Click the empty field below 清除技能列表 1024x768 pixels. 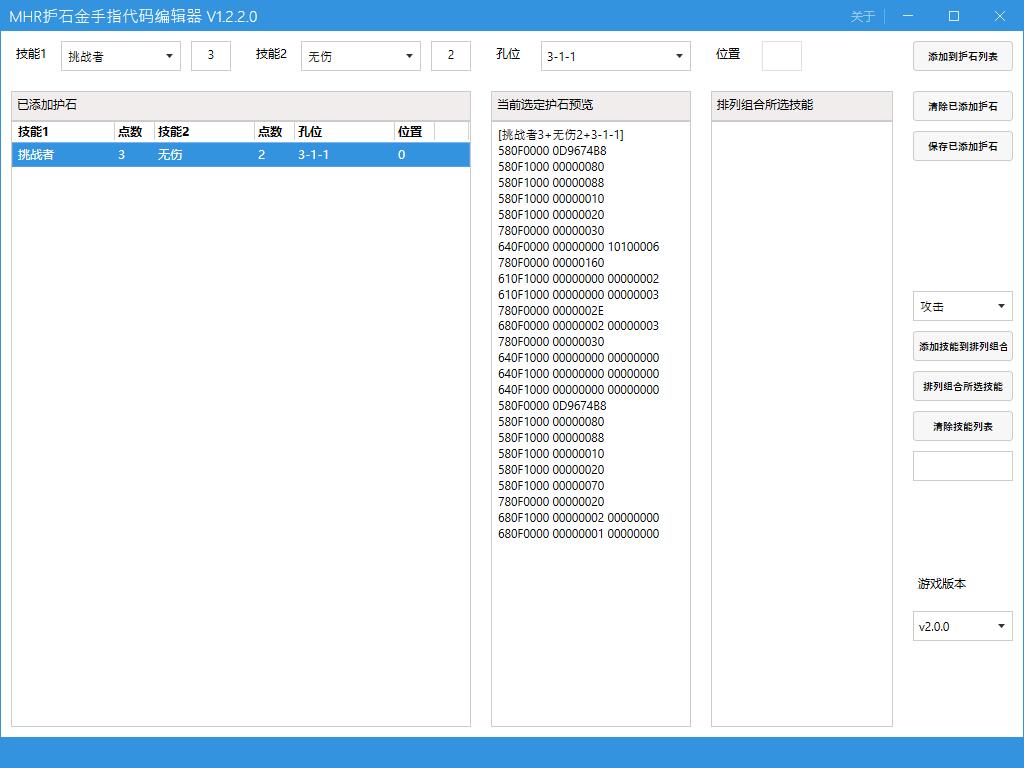coord(962,466)
